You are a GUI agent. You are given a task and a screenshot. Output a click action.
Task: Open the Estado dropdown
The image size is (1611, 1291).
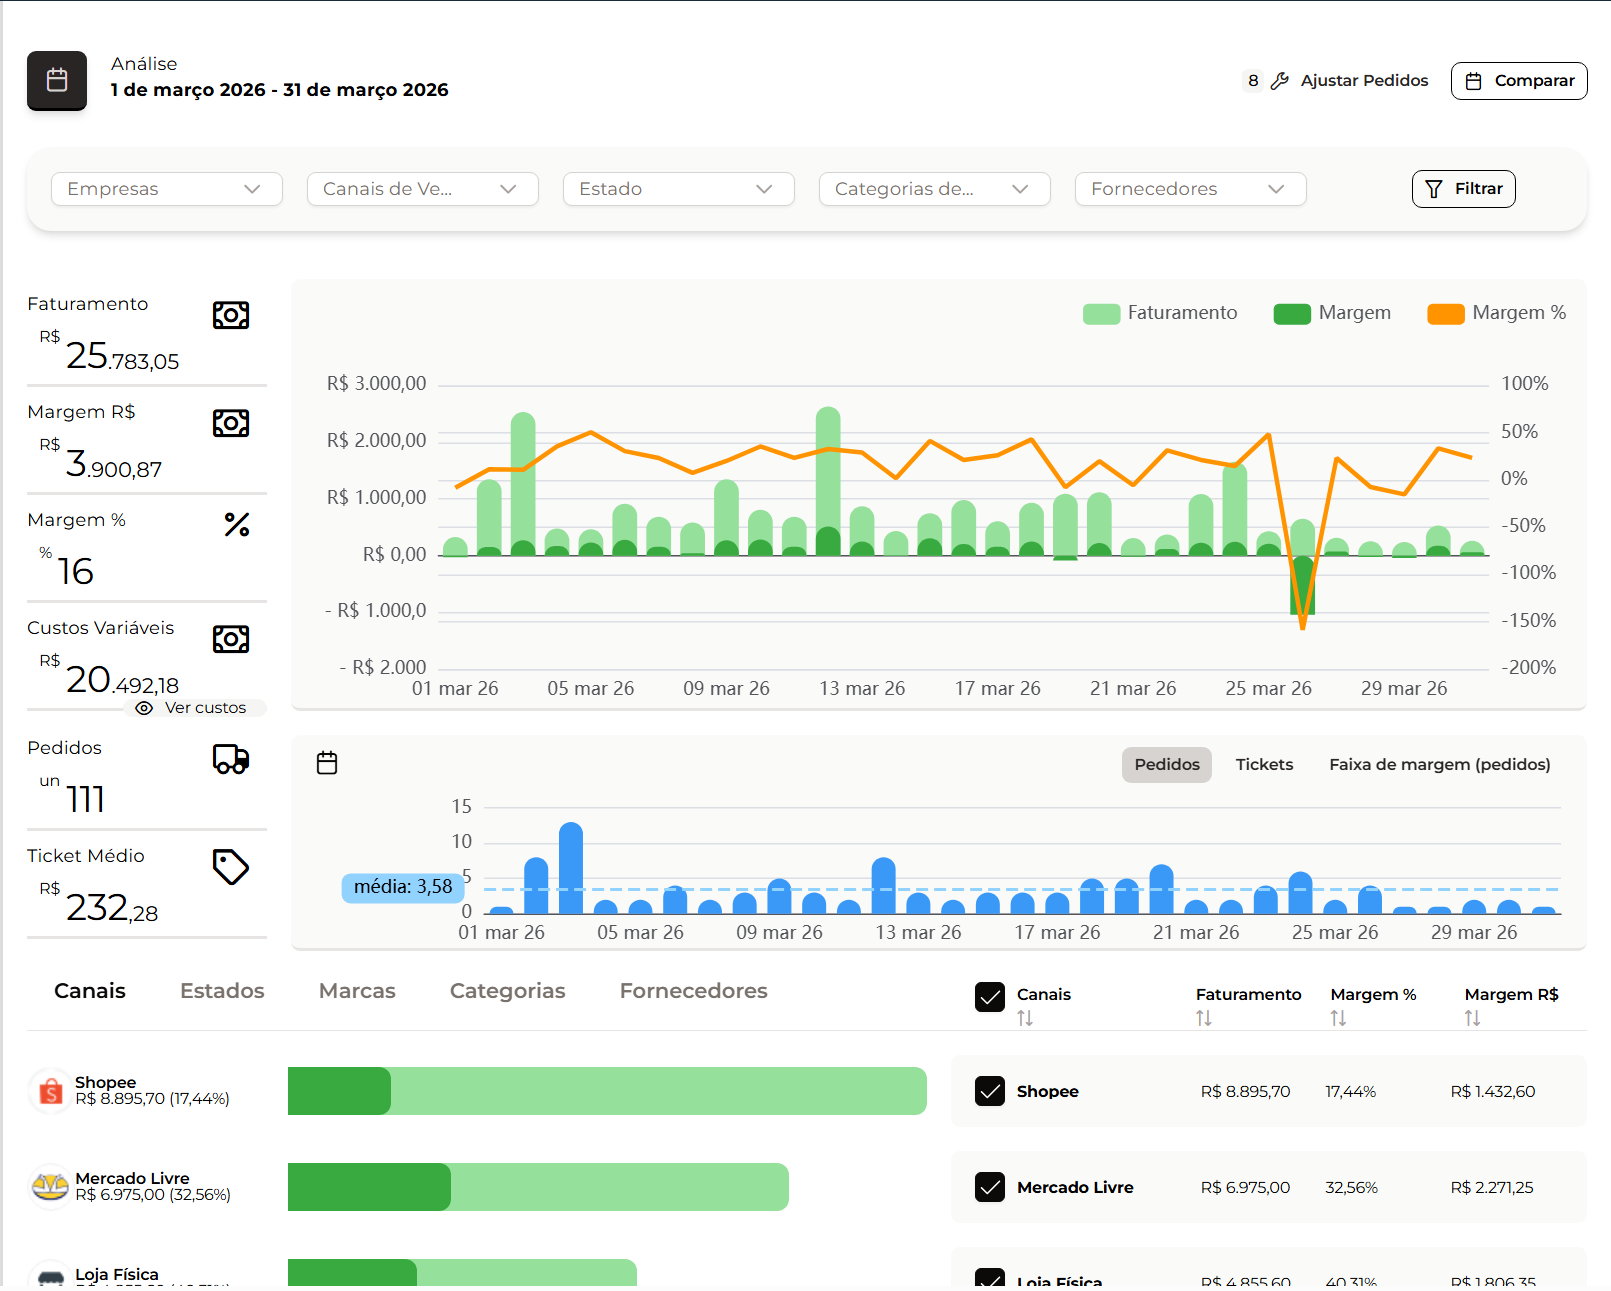679,189
